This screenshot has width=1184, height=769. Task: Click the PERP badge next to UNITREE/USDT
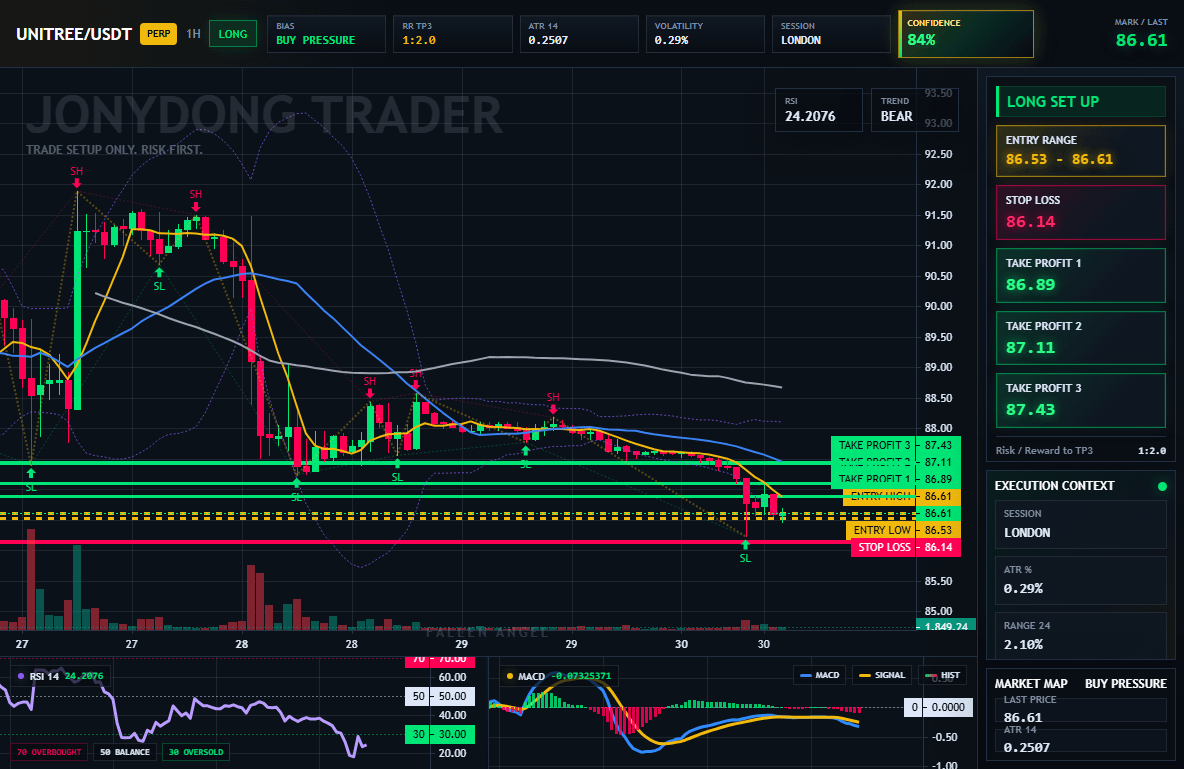158,34
